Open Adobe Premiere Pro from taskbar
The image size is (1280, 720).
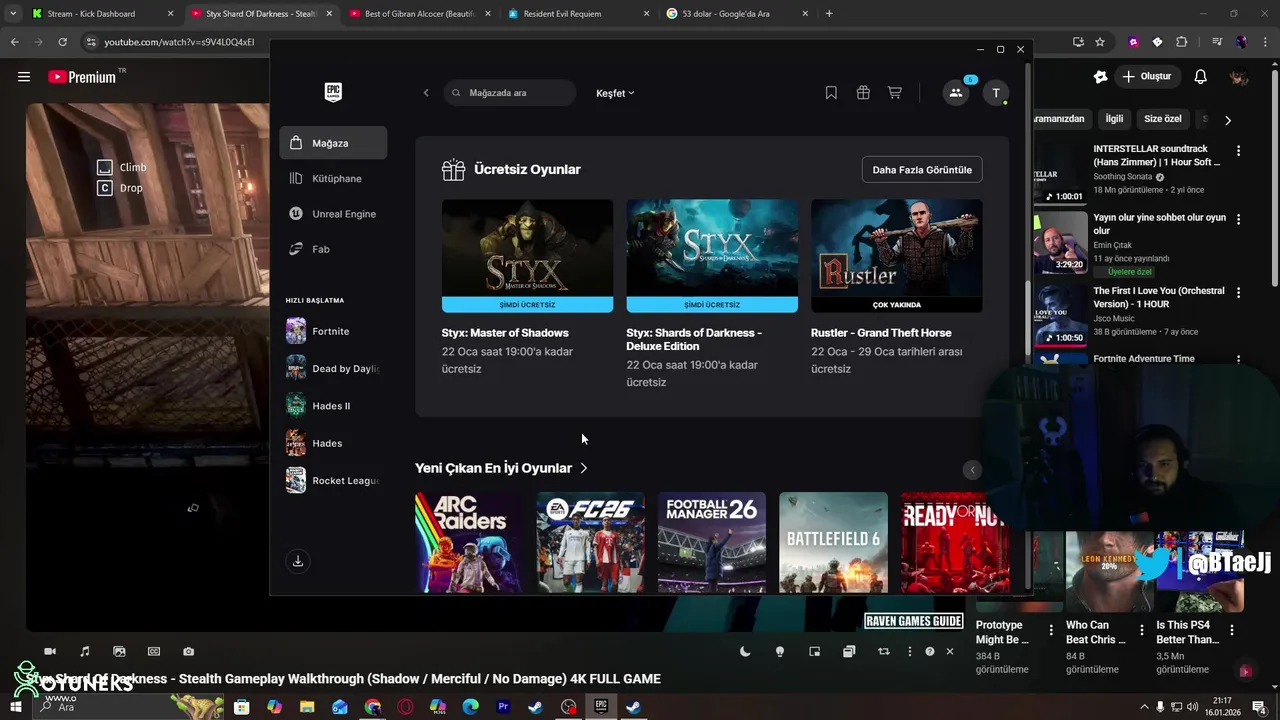click(x=503, y=706)
